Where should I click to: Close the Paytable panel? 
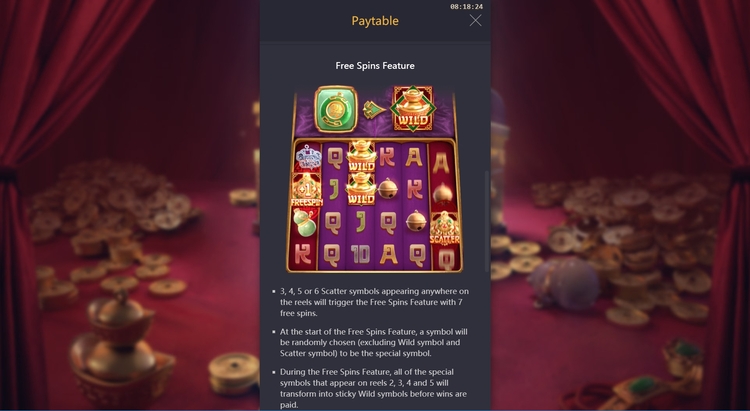475,20
